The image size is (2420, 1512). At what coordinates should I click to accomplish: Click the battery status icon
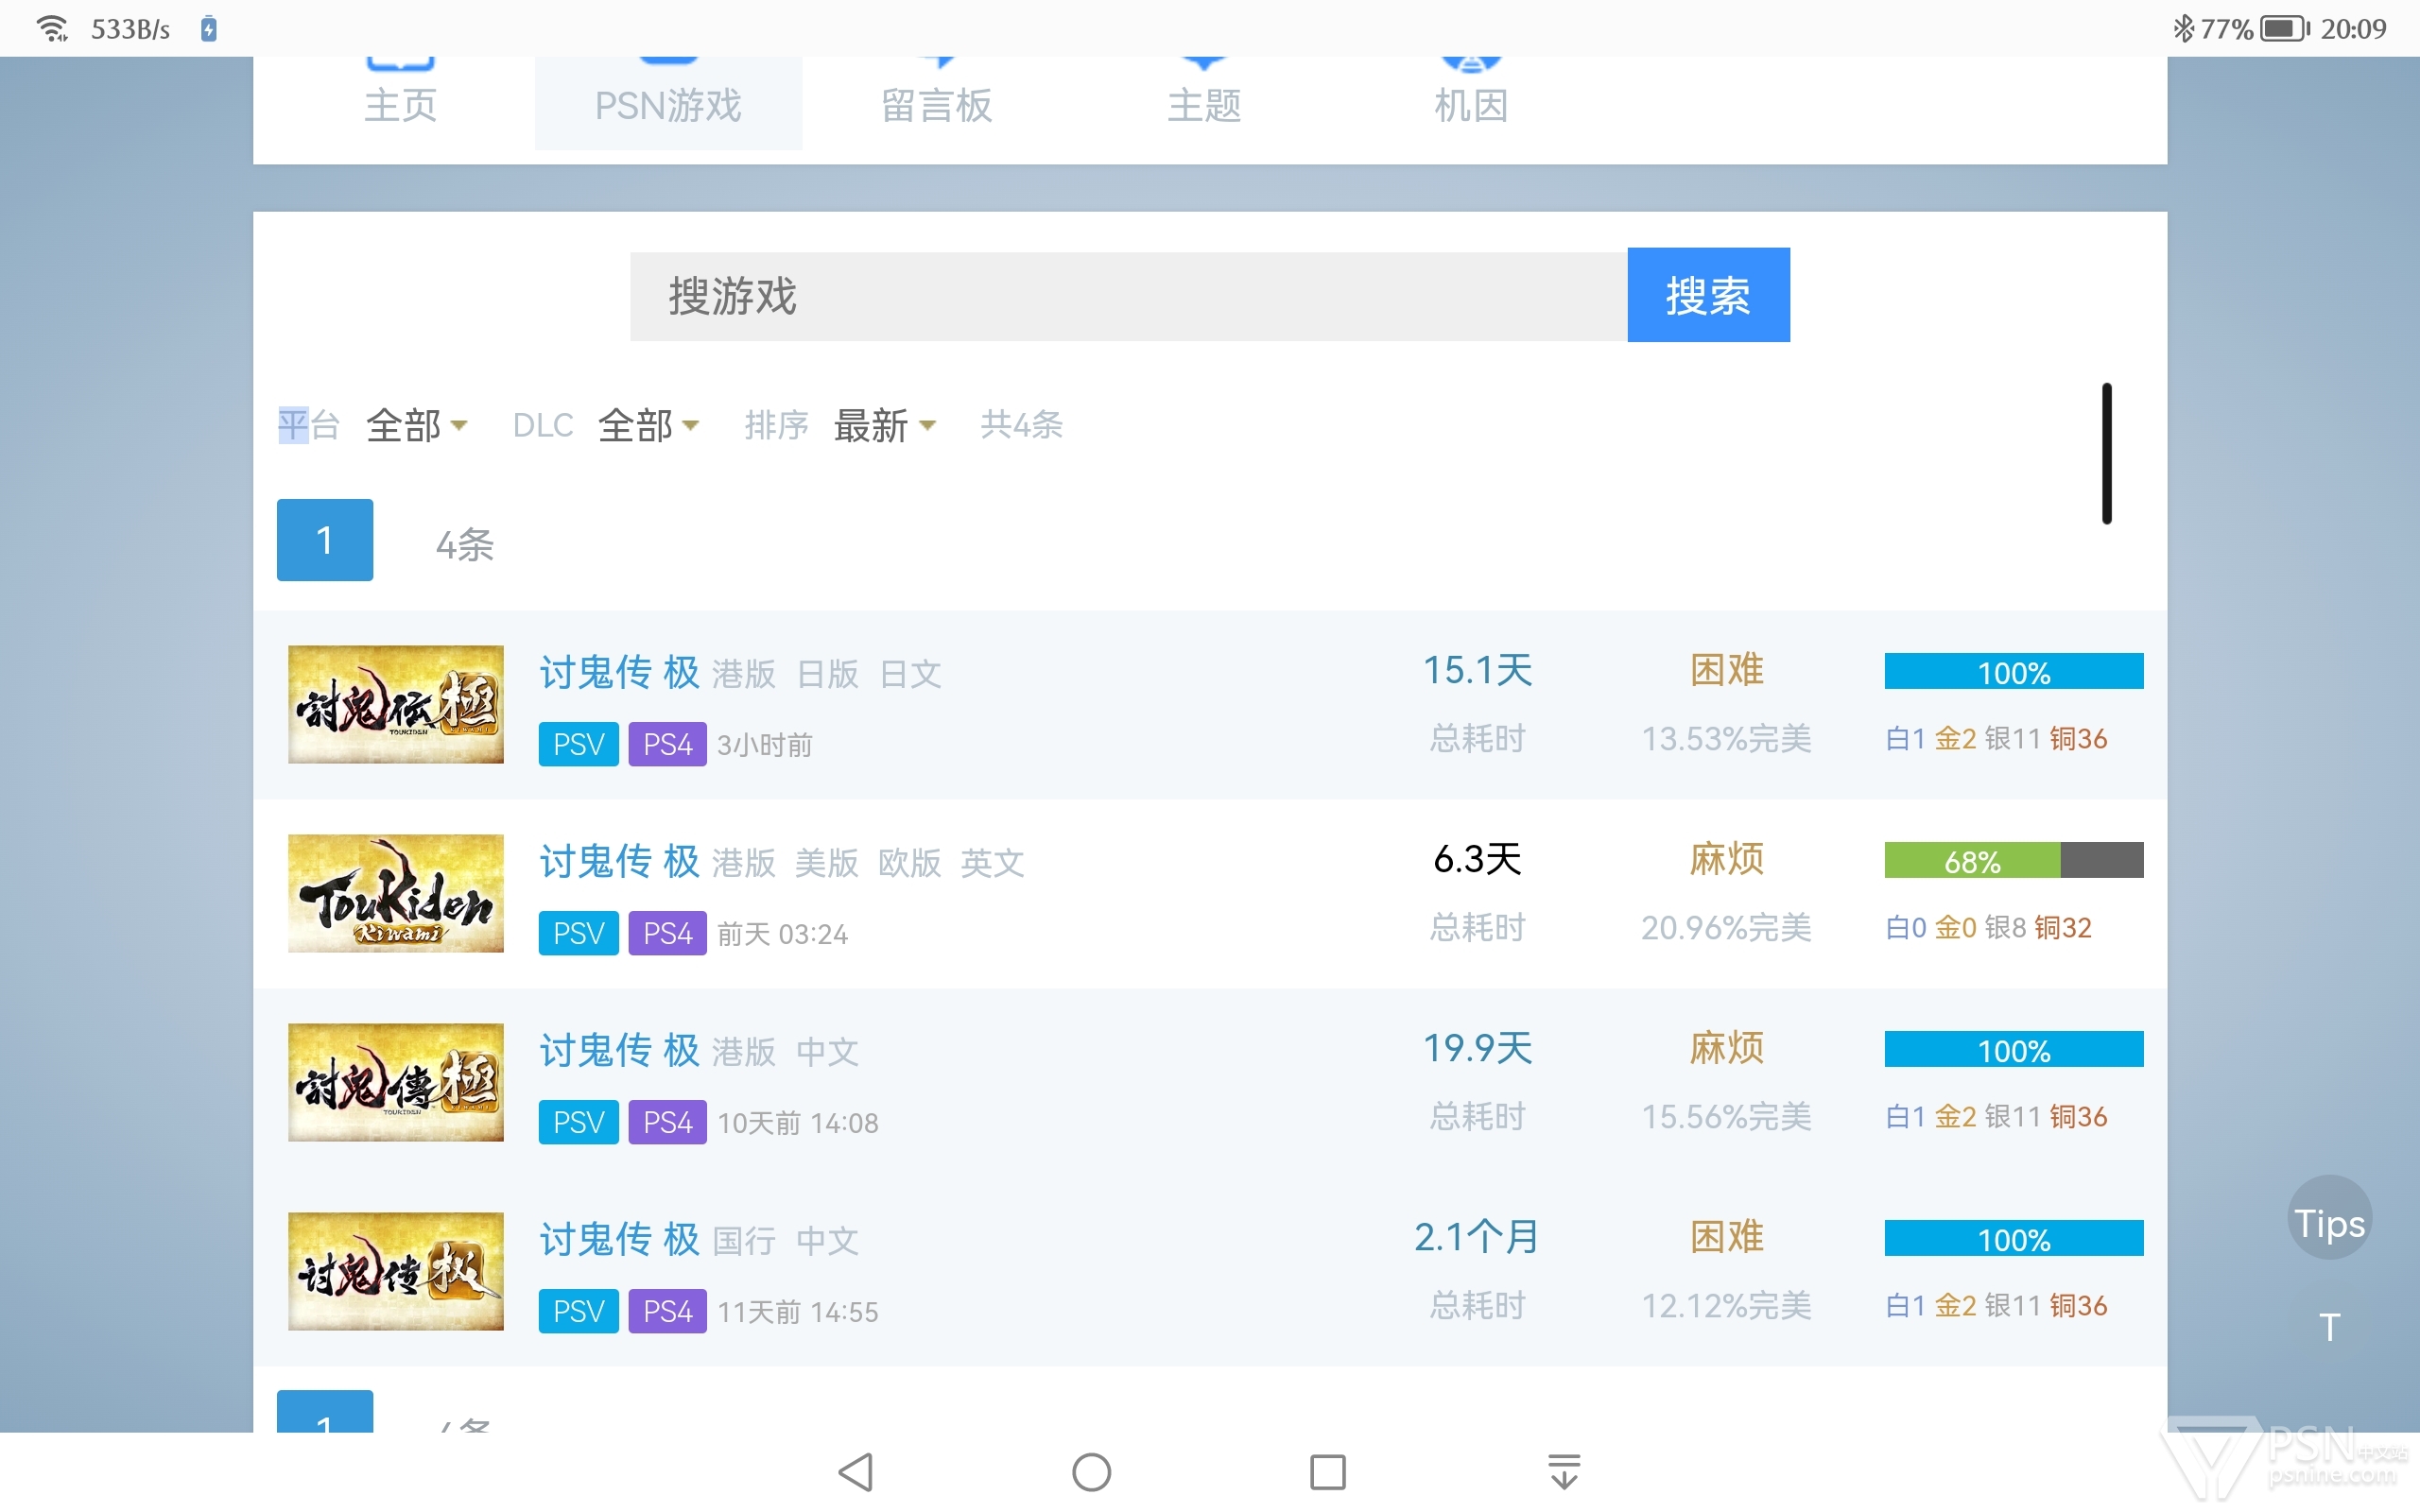[x=2285, y=28]
